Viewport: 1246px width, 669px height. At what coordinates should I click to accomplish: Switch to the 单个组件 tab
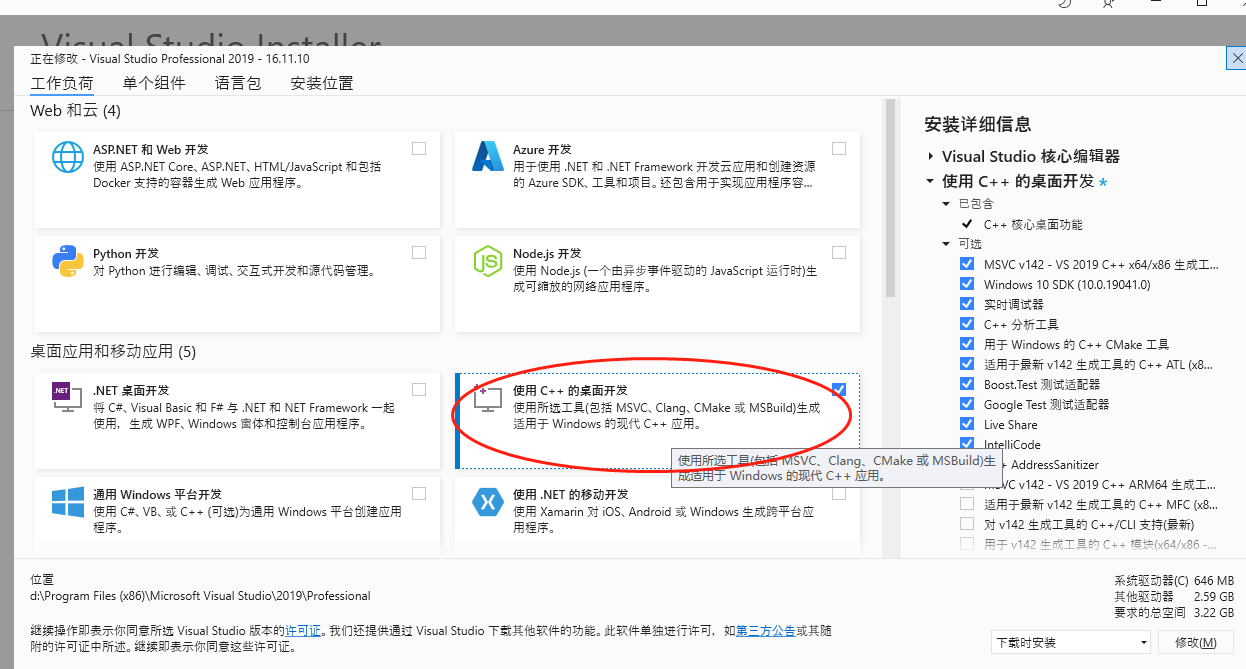click(153, 84)
